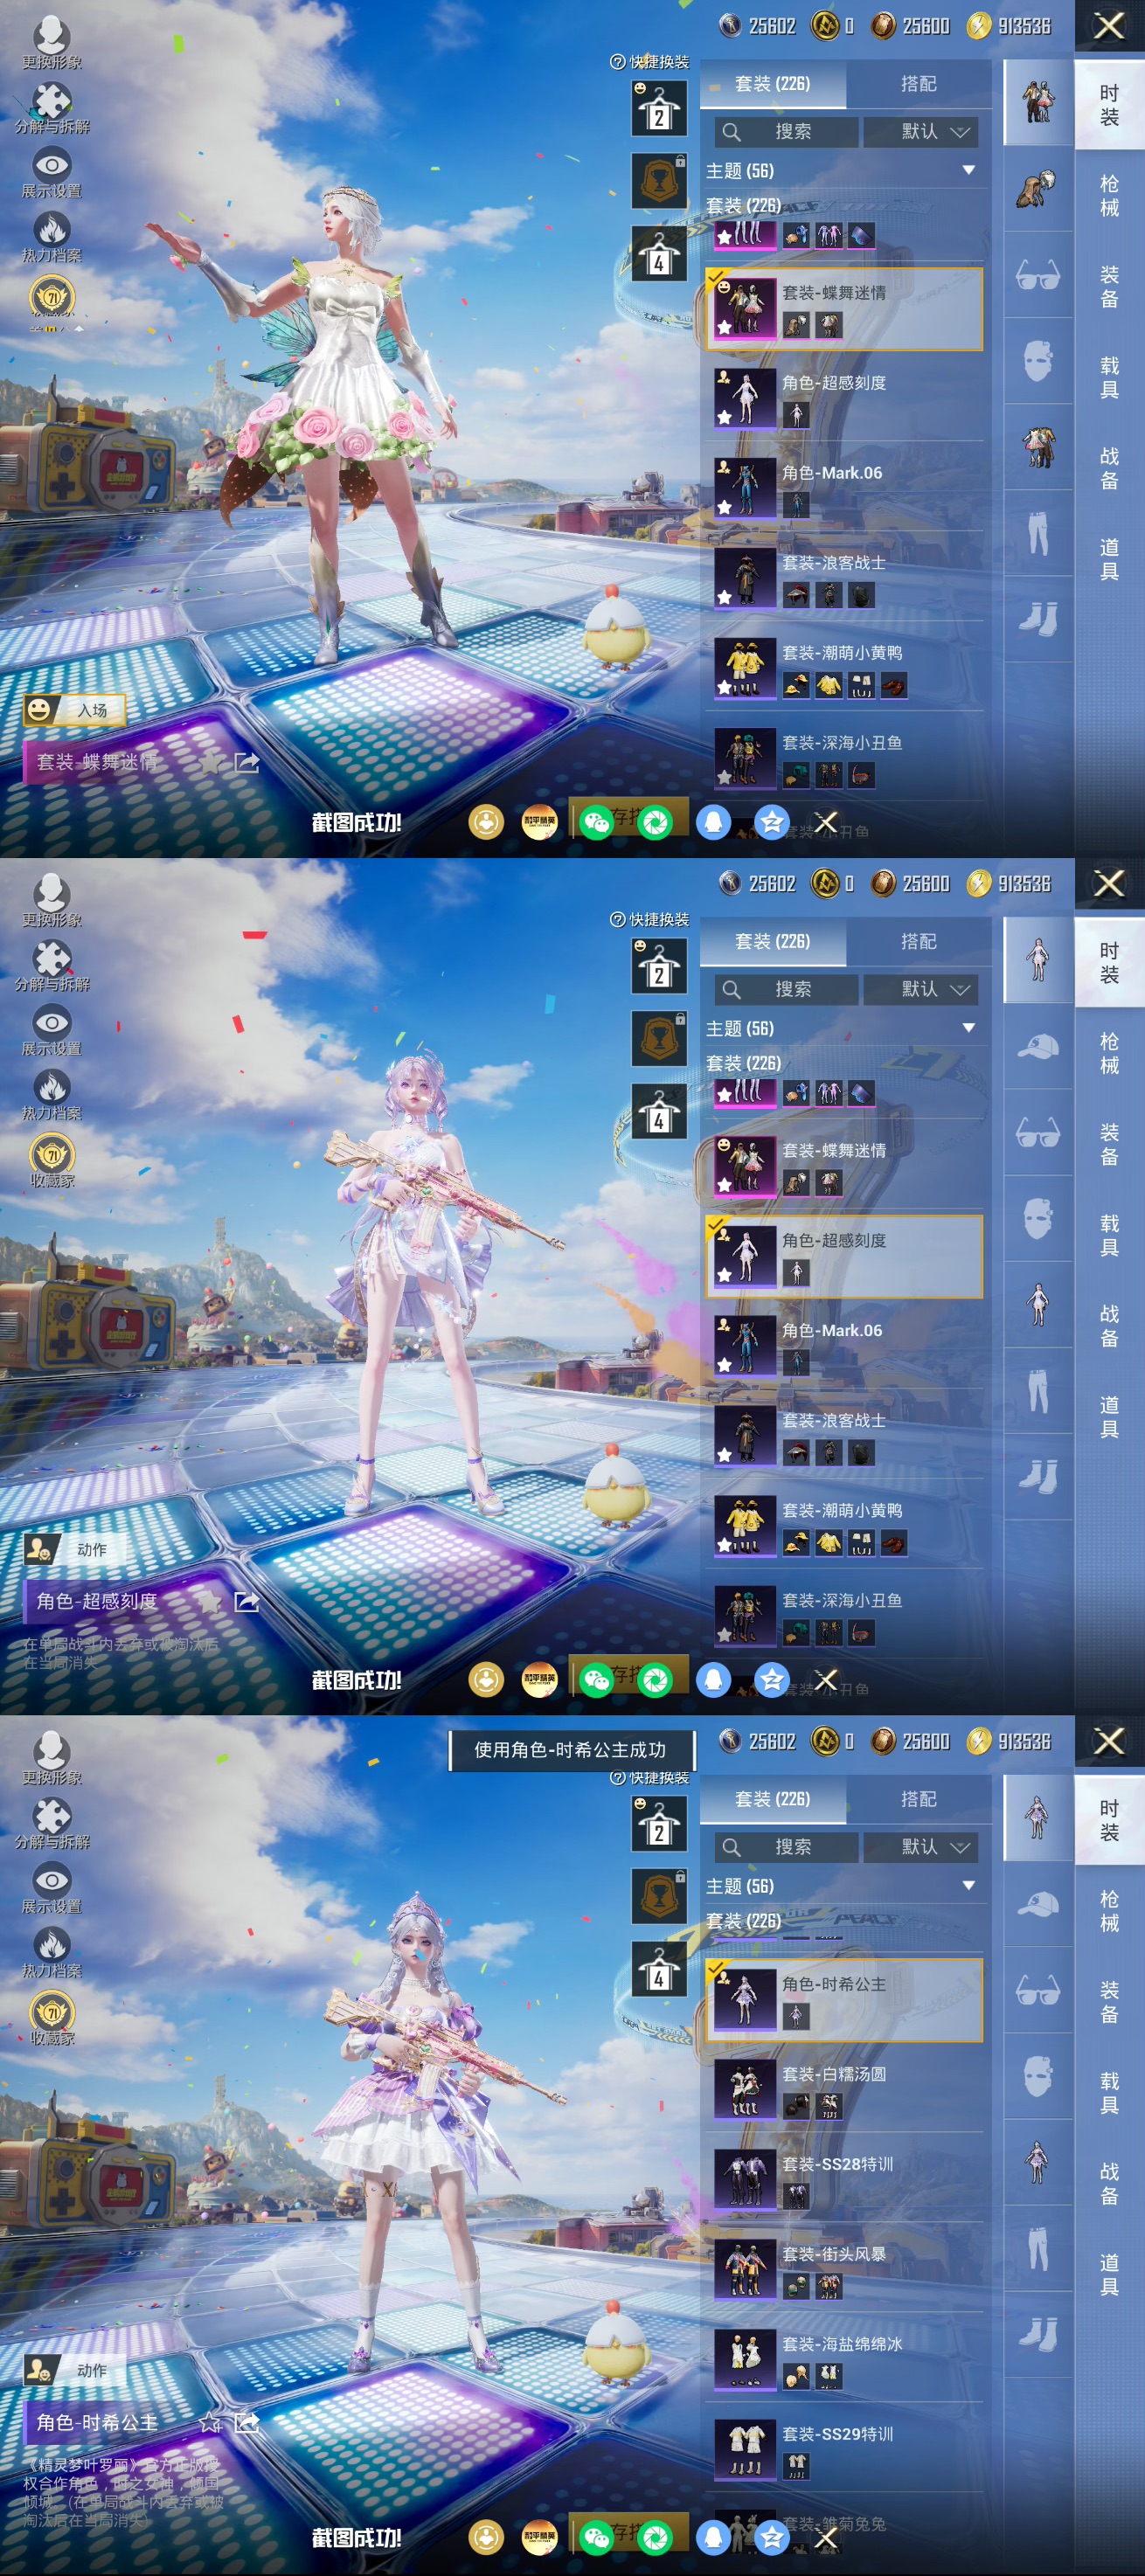This screenshot has height=2576, width=1145.
Task: Select glasses category icon in top screenshot
Action: coord(1037,275)
